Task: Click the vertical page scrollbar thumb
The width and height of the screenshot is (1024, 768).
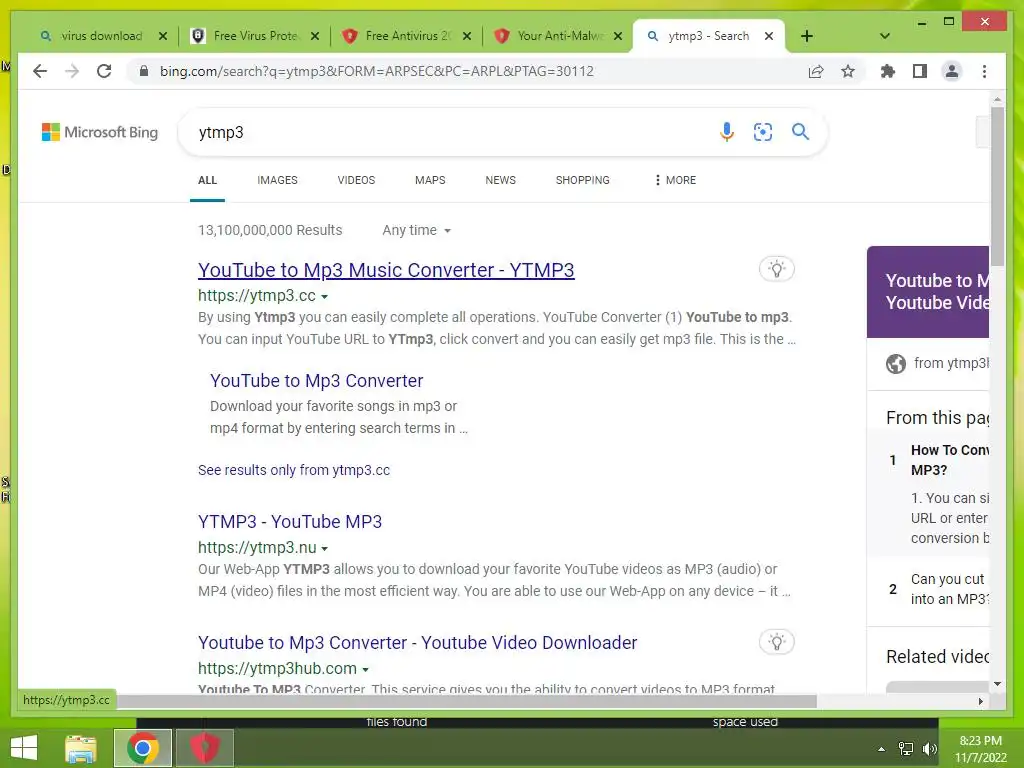Action: tap(997, 185)
